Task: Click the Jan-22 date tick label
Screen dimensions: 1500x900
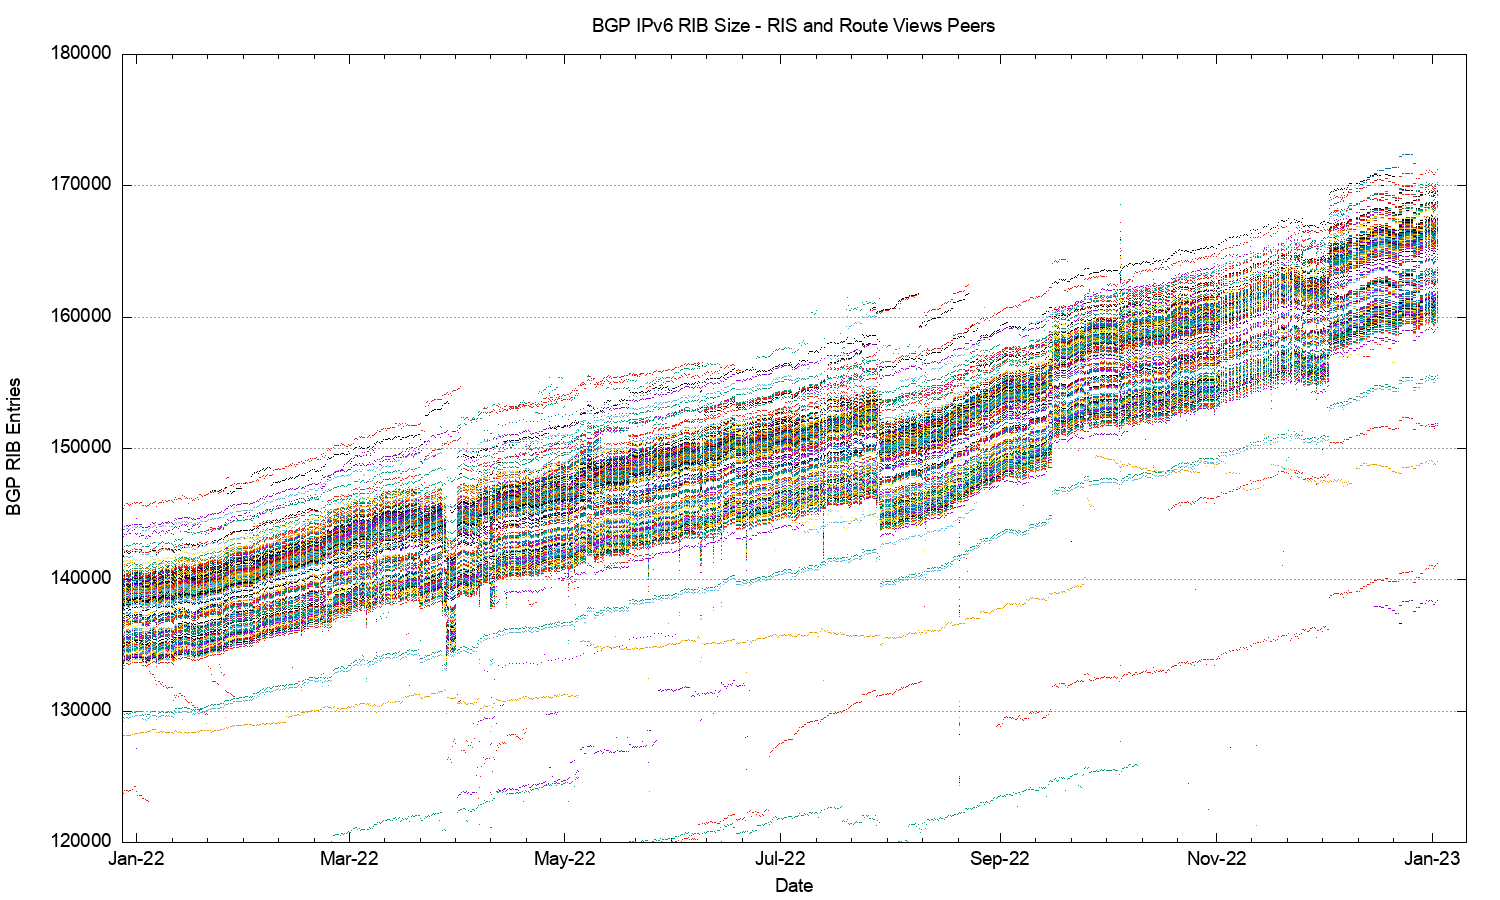Action: pos(136,859)
